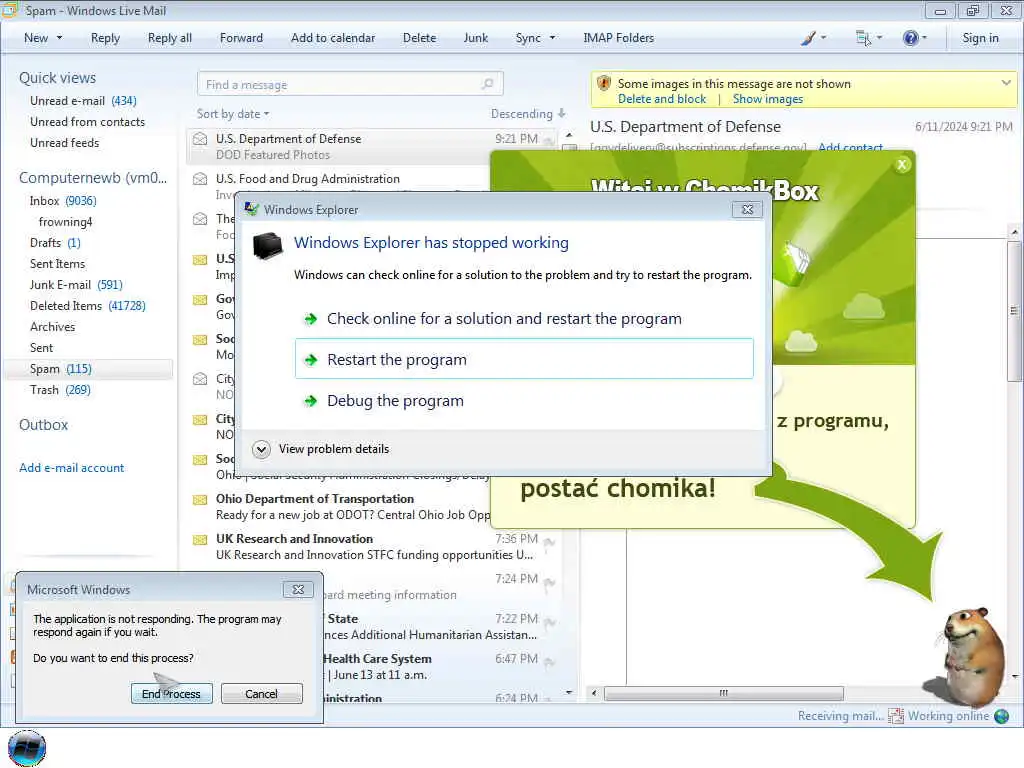Collapse the image warning bar chevron
This screenshot has height=768, width=1024.
pyautogui.click(x=1006, y=82)
